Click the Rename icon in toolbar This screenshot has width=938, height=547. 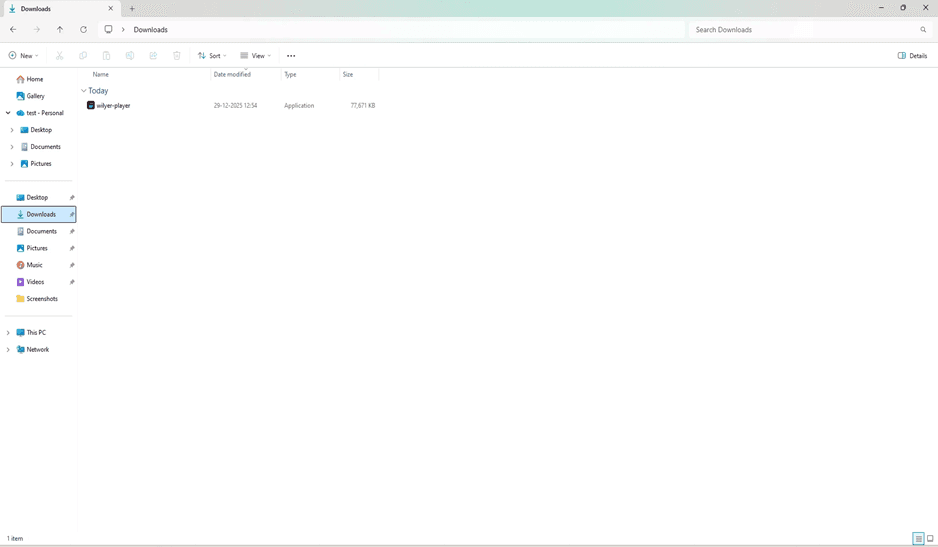click(x=130, y=56)
